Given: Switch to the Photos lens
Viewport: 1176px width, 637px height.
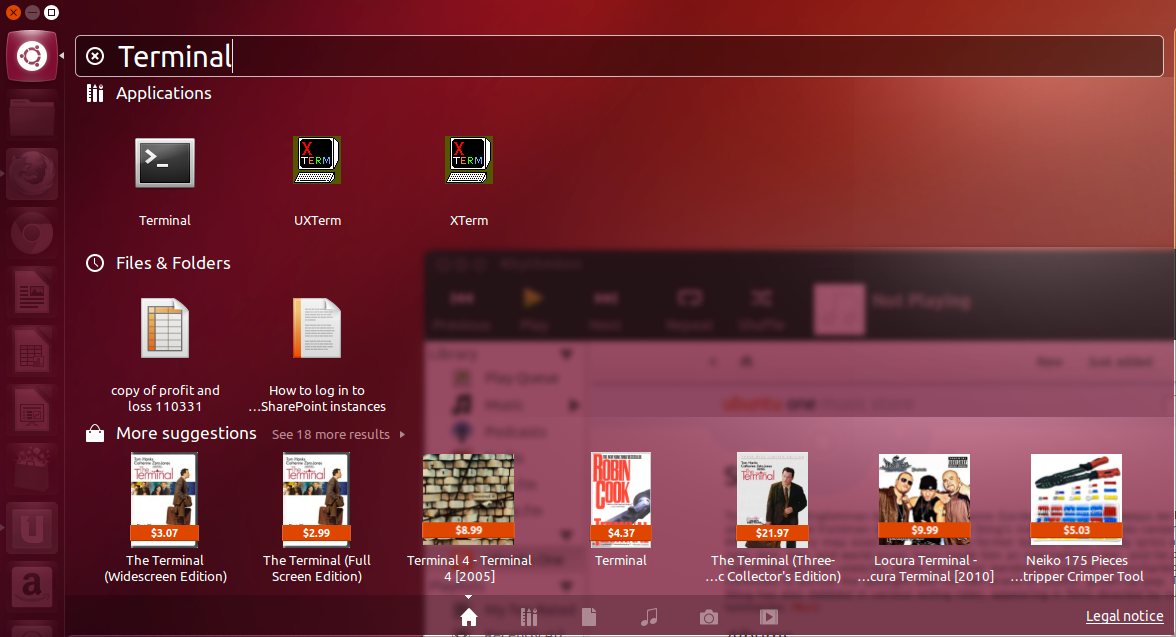Looking at the screenshot, I should pos(709,617).
